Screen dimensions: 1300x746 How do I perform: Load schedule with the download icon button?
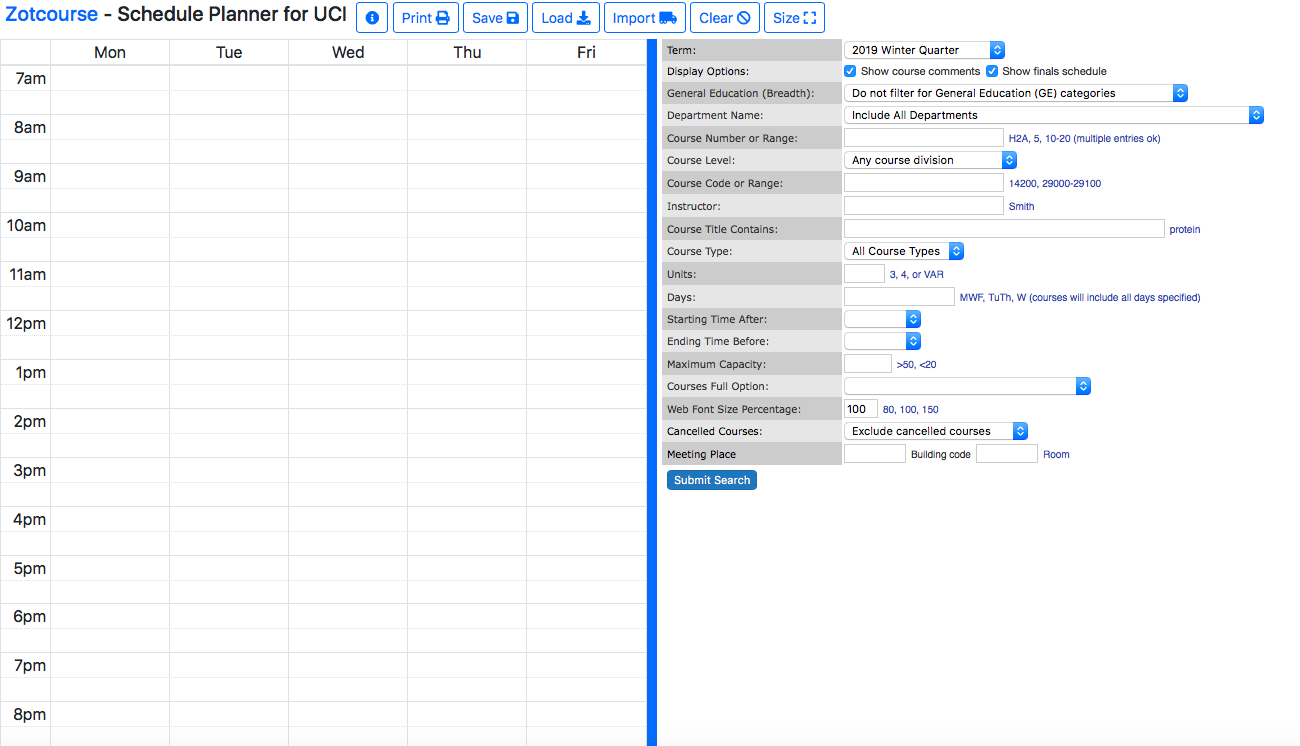coord(566,18)
